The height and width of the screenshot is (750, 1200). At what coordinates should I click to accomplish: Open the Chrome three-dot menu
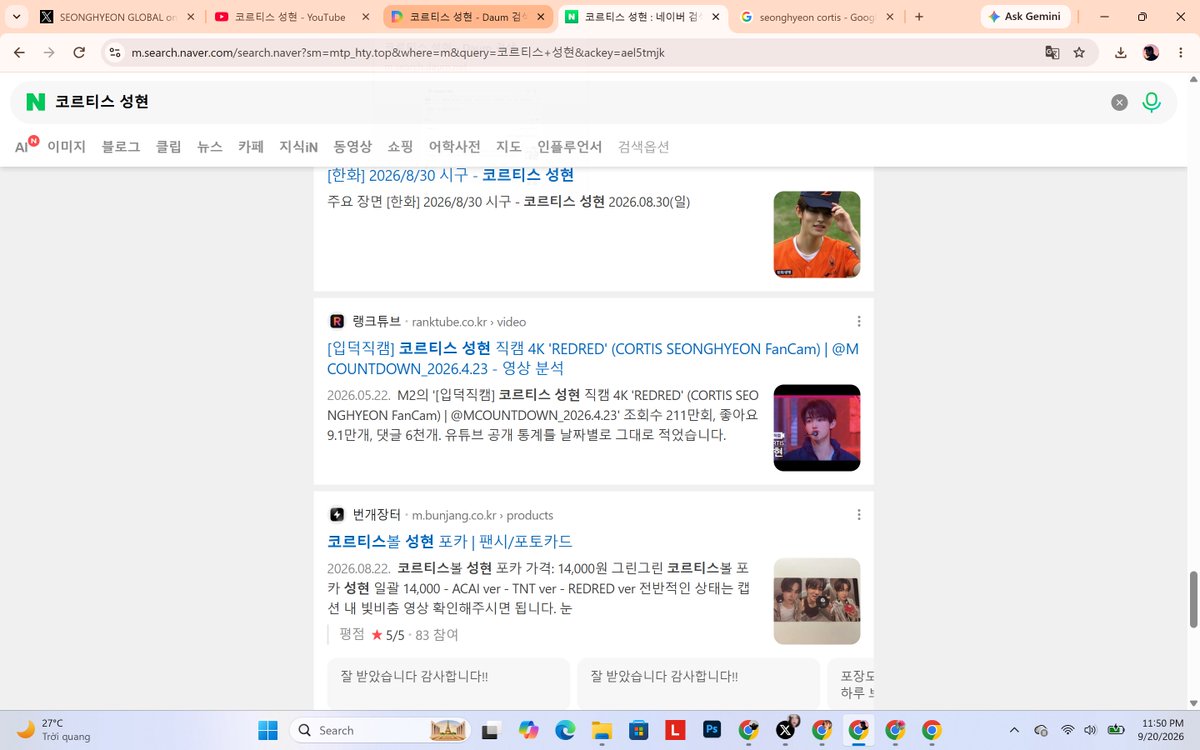tap(1180, 52)
